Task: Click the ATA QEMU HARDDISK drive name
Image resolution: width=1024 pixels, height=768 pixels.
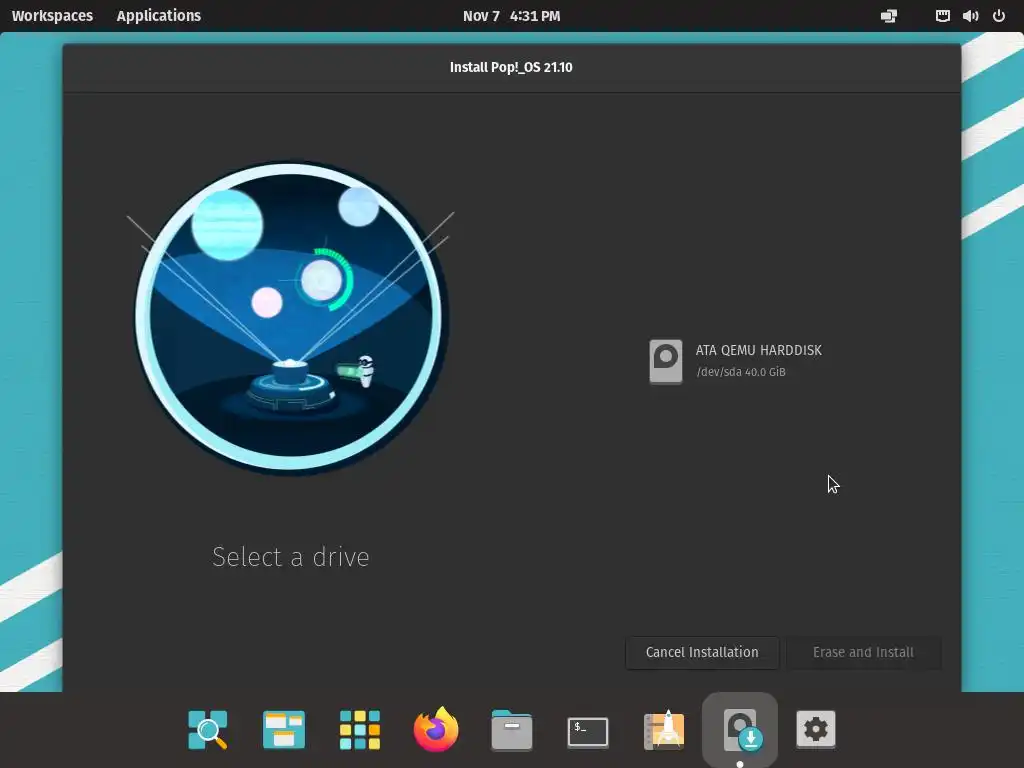Action: pos(758,350)
